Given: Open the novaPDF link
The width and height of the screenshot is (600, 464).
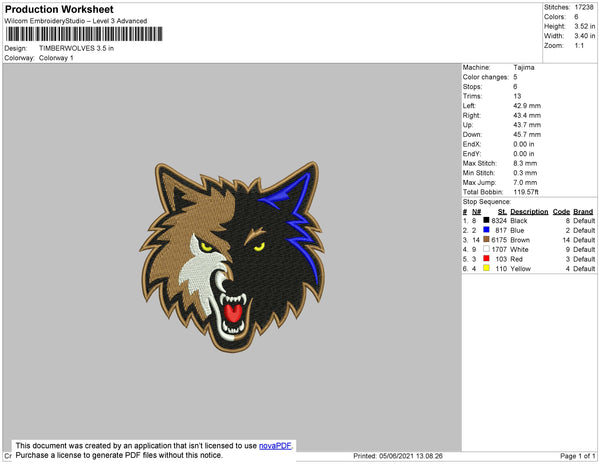Looking at the screenshot, I should tap(275, 446).
